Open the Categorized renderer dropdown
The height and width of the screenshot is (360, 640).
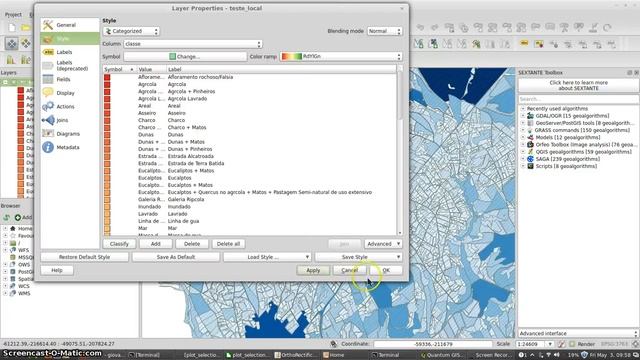[x=131, y=31]
